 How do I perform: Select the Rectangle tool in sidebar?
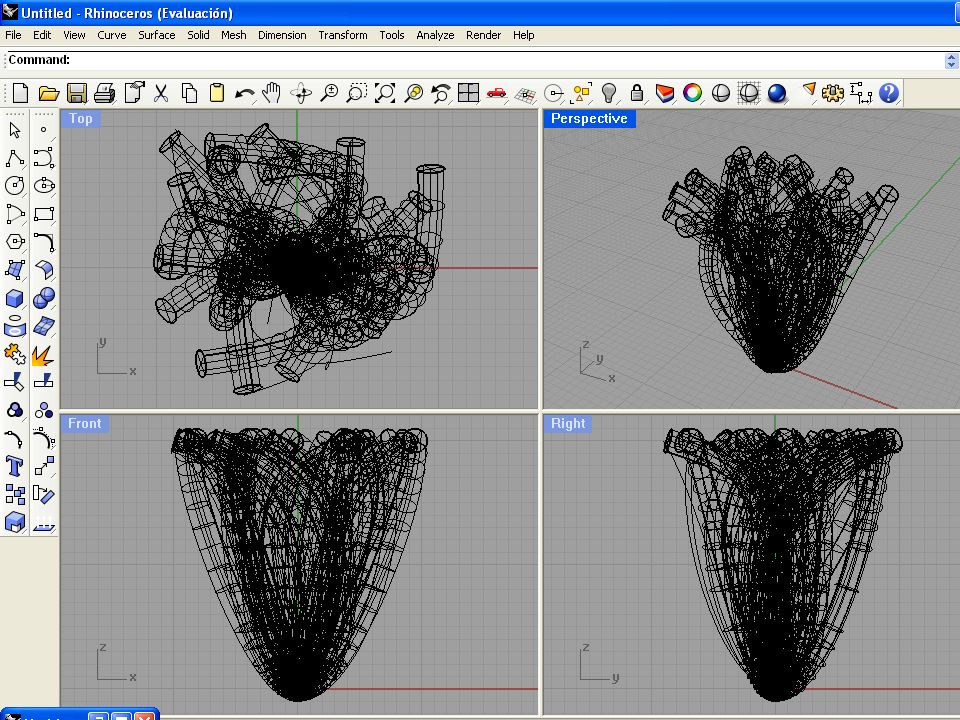tap(44, 214)
